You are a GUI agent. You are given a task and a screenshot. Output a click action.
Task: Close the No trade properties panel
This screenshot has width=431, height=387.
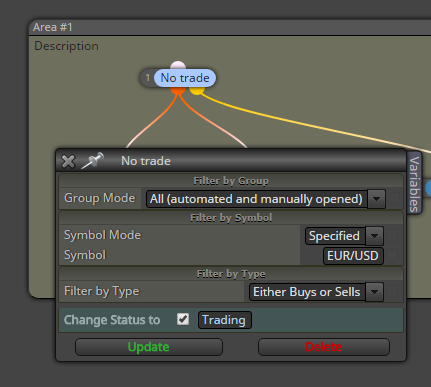68,162
